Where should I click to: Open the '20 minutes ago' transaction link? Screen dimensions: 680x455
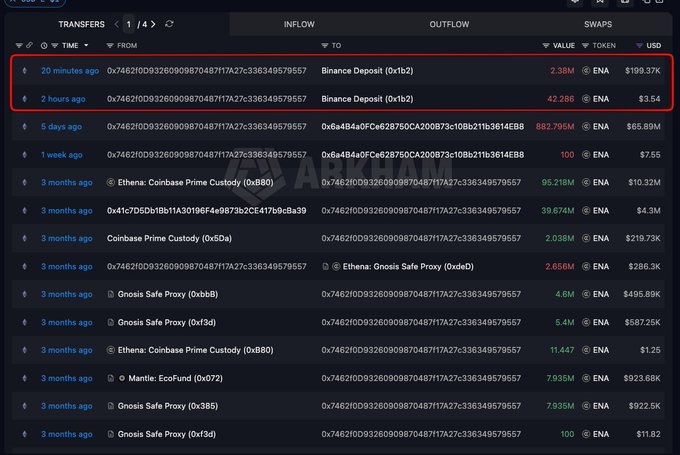pos(70,71)
